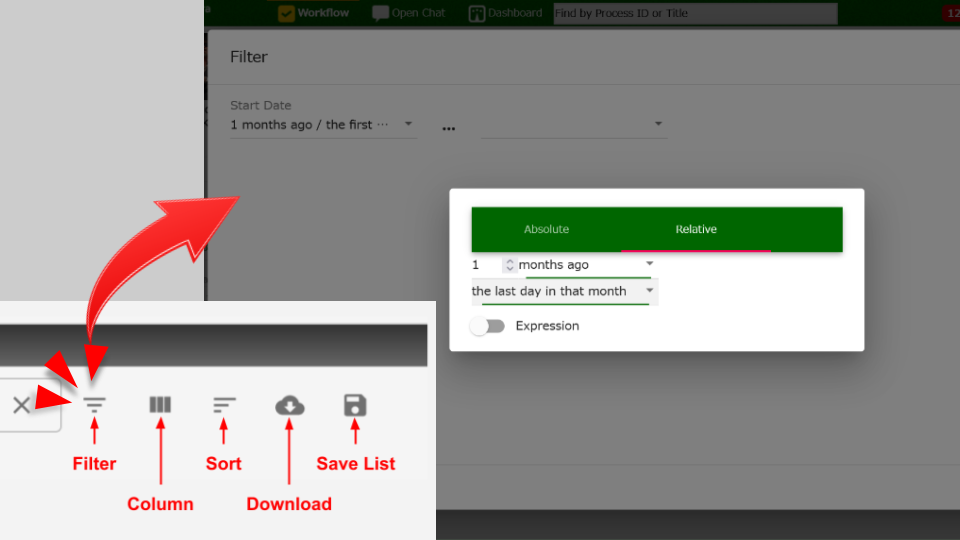Expand the empty end date dropdown
This screenshot has height=540, width=960.
(x=573, y=125)
